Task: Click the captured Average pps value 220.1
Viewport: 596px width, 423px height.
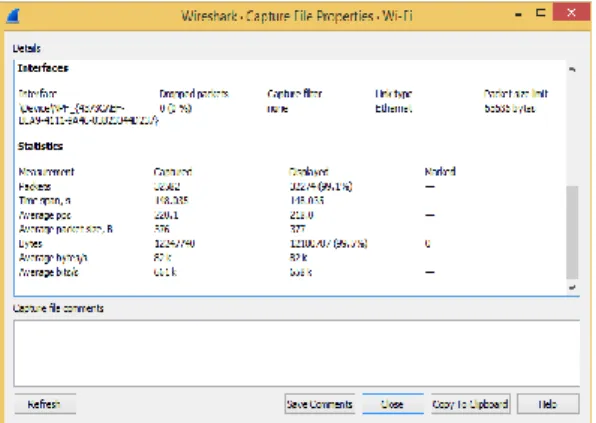Action: click(x=166, y=215)
